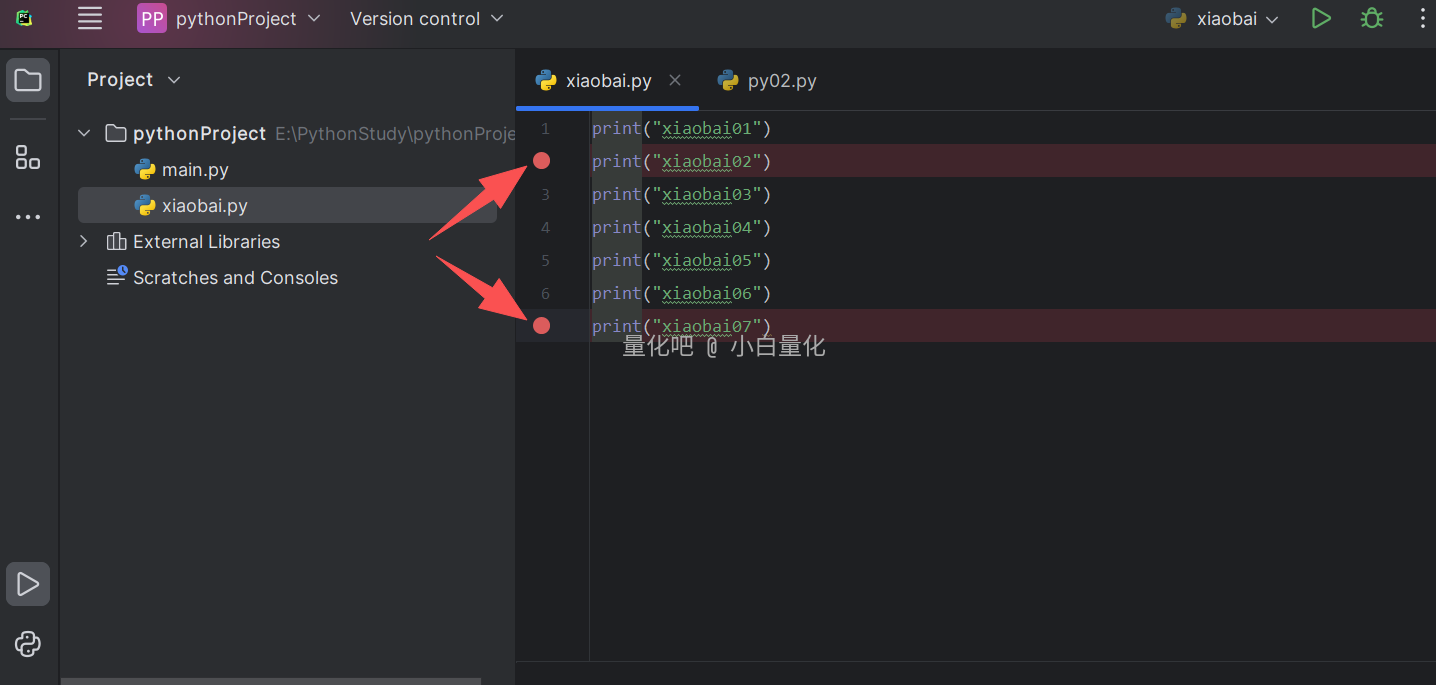The image size is (1436, 685).
Task: Open the Version control dropdown
Action: (426, 18)
